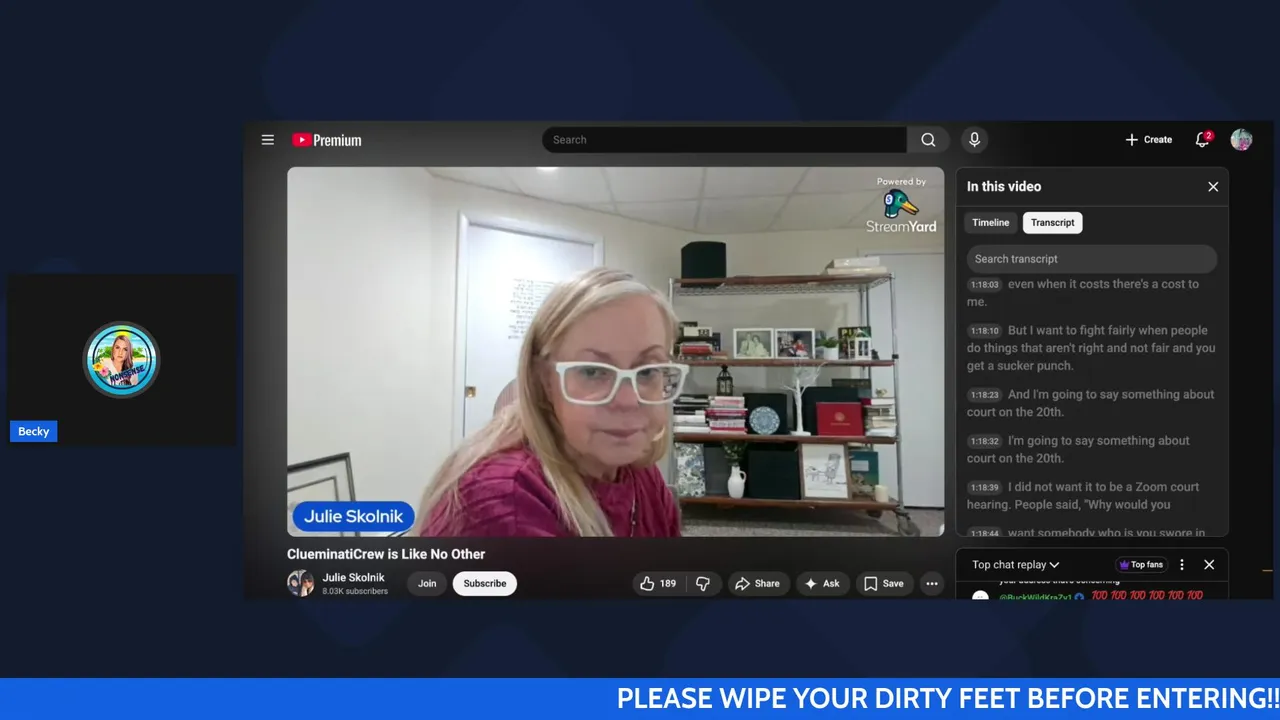Open more actions ellipsis under the video
The height and width of the screenshot is (720, 1280).
coord(932,584)
